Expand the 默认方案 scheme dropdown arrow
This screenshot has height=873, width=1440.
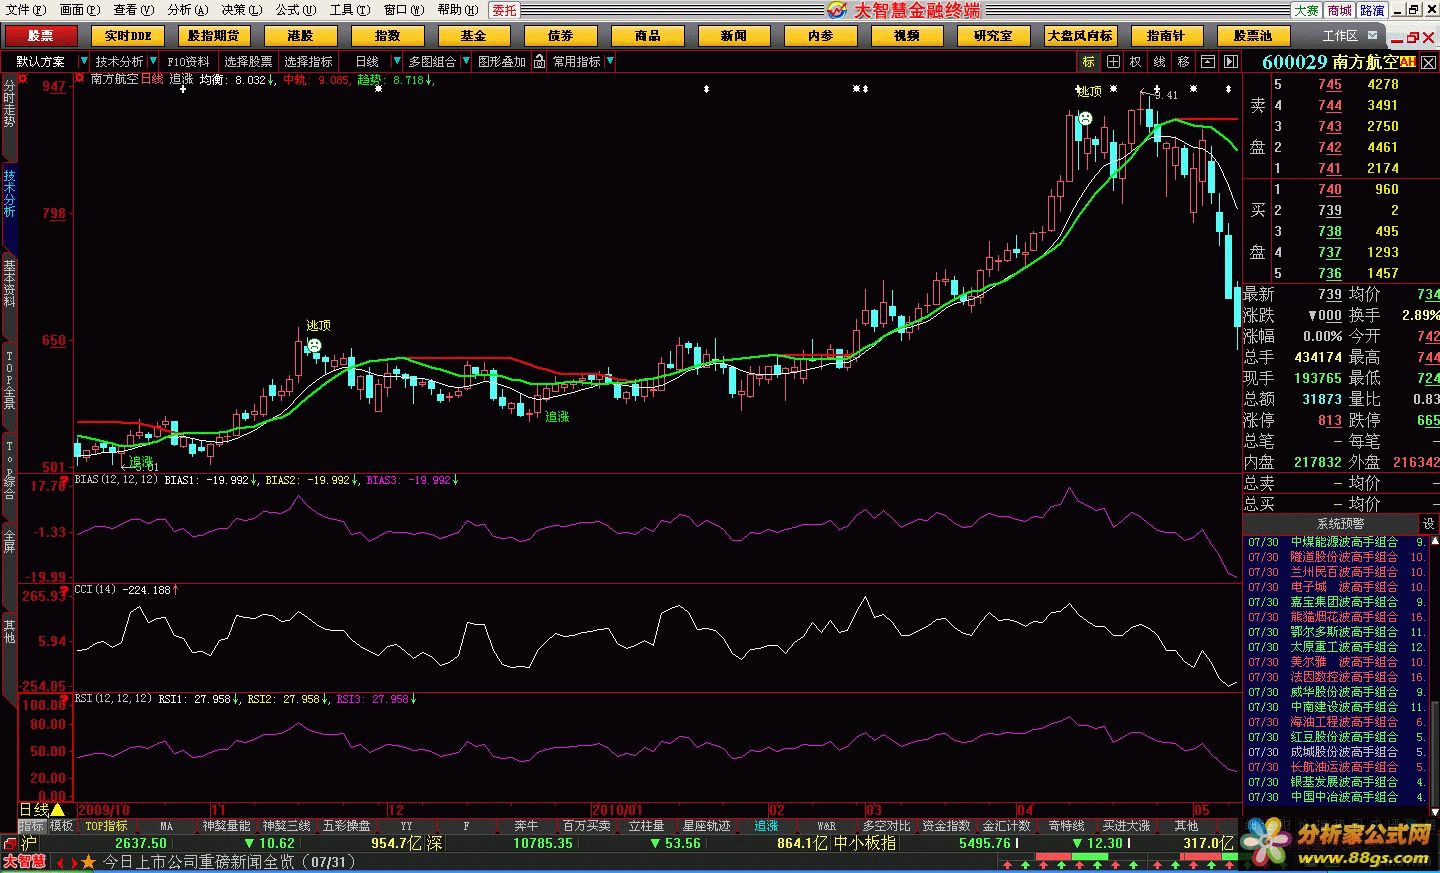[x=83, y=61]
